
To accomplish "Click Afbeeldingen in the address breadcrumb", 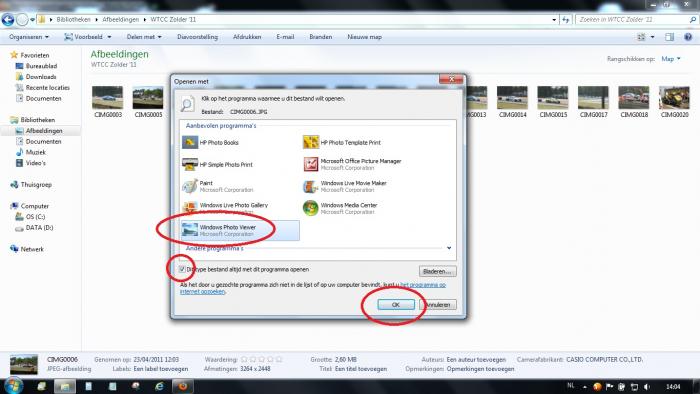I will pyautogui.click(x=120, y=20).
